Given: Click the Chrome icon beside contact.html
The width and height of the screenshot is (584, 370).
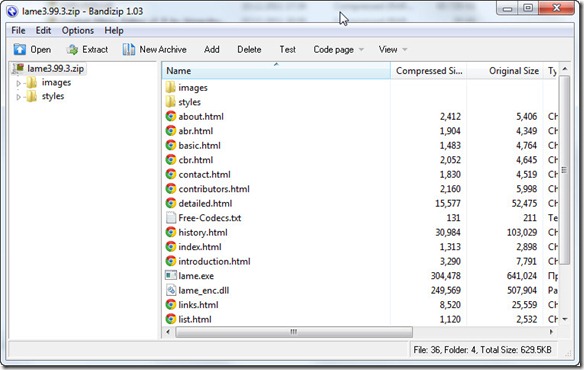Looking at the screenshot, I should click(171, 174).
